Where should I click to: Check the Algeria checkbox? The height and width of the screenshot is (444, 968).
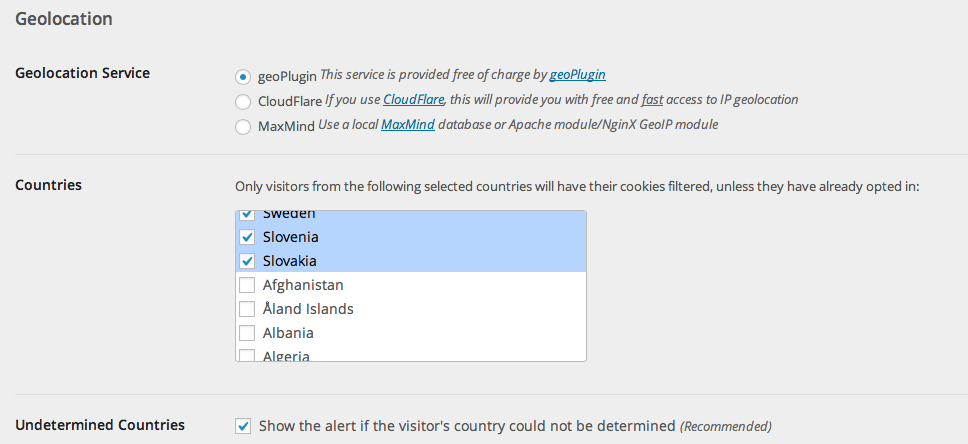[247, 355]
